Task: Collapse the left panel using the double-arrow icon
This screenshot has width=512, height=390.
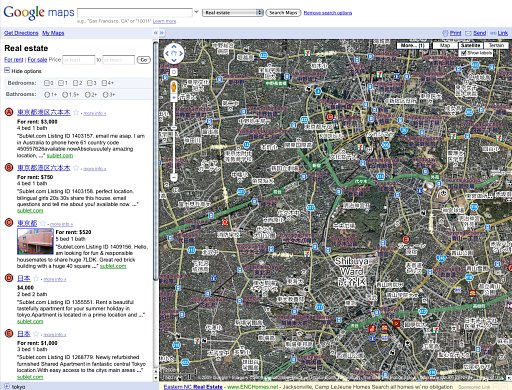Action: (x=155, y=33)
